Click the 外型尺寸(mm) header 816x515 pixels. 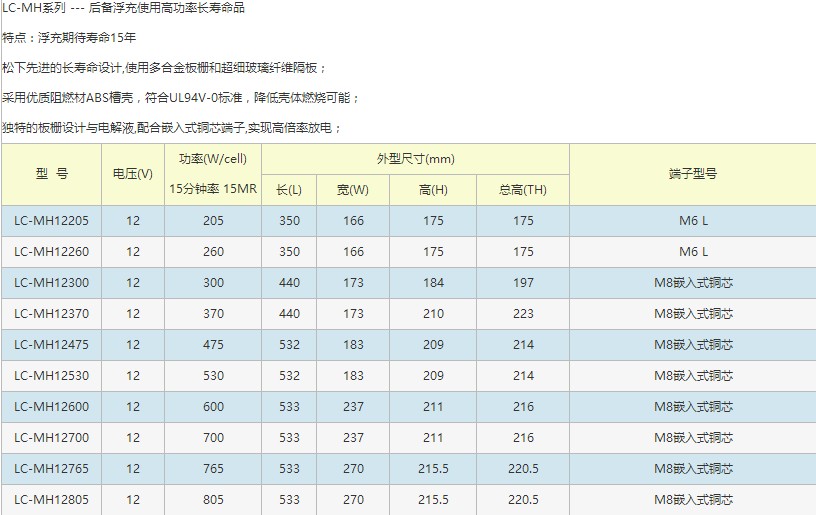coord(415,159)
